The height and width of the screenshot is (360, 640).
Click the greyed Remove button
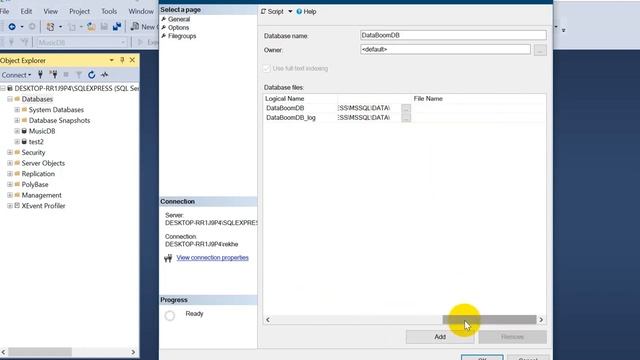(x=512, y=337)
